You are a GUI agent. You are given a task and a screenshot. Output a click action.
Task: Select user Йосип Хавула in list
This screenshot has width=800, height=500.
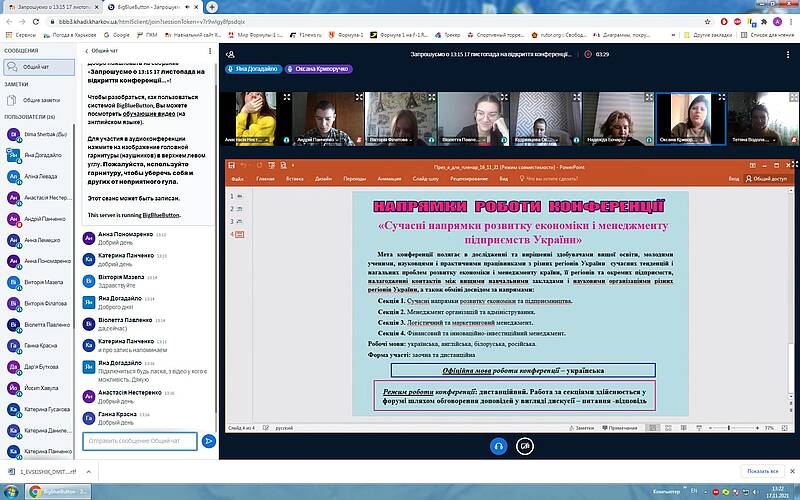pyautogui.click(x=39, y=388)
